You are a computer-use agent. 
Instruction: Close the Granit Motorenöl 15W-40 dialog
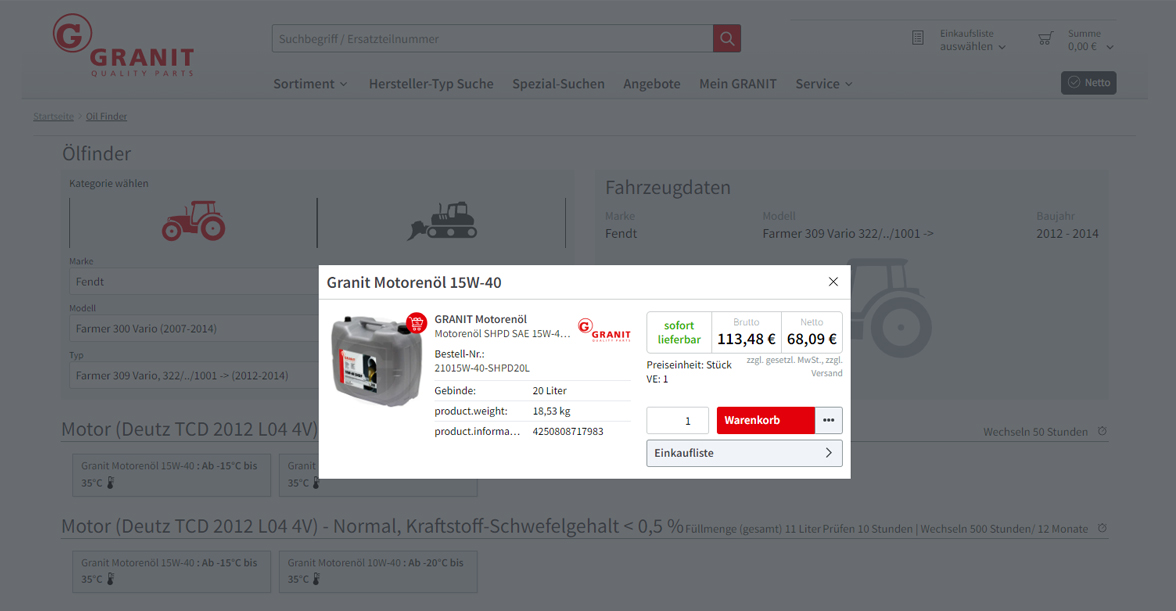click(x=833, y=282)
